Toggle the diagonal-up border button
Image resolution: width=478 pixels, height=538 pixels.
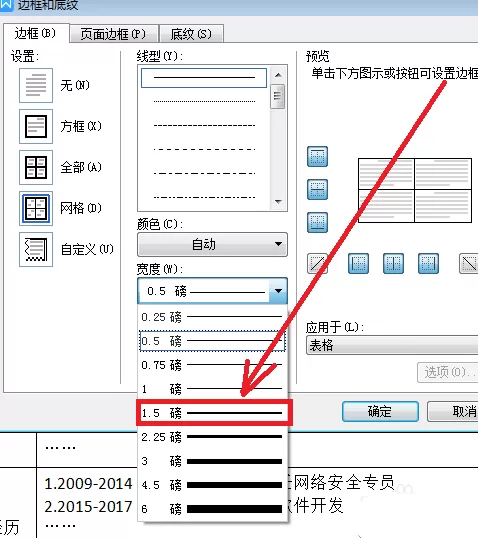tap(317, 264)
